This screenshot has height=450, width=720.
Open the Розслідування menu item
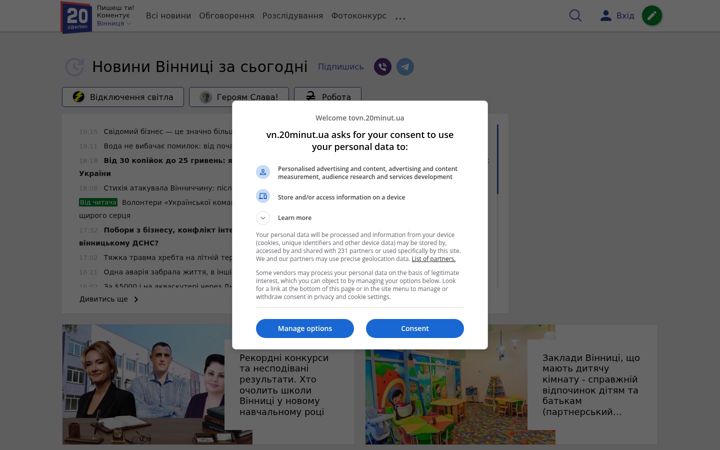click(x=292, y=16)
